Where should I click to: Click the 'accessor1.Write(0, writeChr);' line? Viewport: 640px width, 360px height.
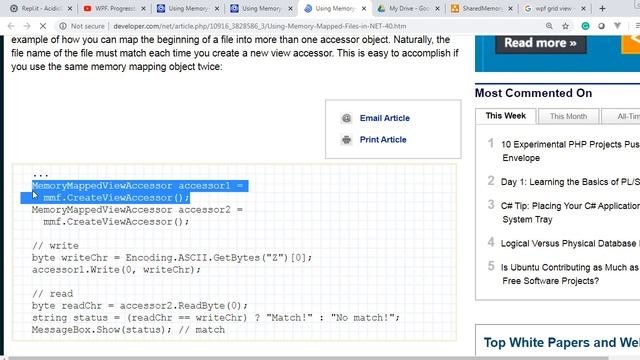[x=116, y=270]
